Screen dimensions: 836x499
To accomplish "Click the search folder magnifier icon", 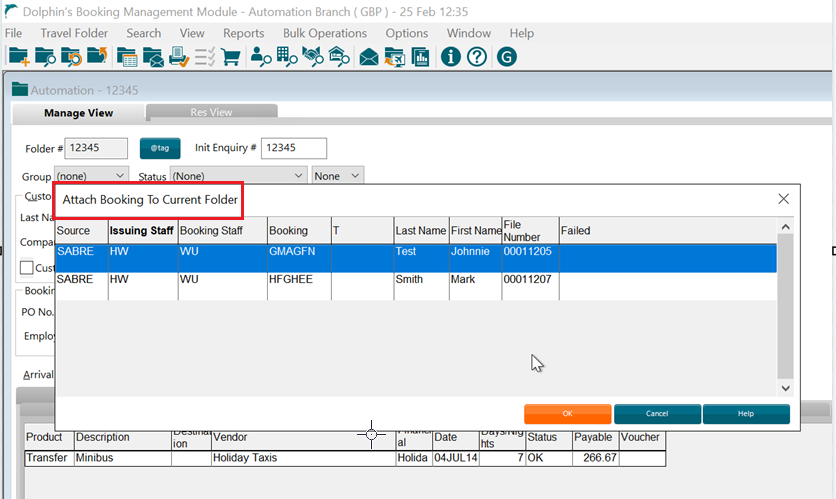I will [45, 57].
